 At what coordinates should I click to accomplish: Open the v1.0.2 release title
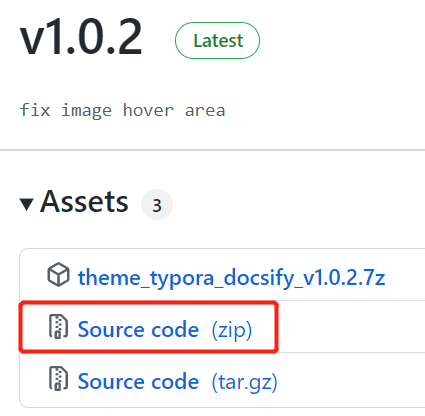click(x=81, y=37)
